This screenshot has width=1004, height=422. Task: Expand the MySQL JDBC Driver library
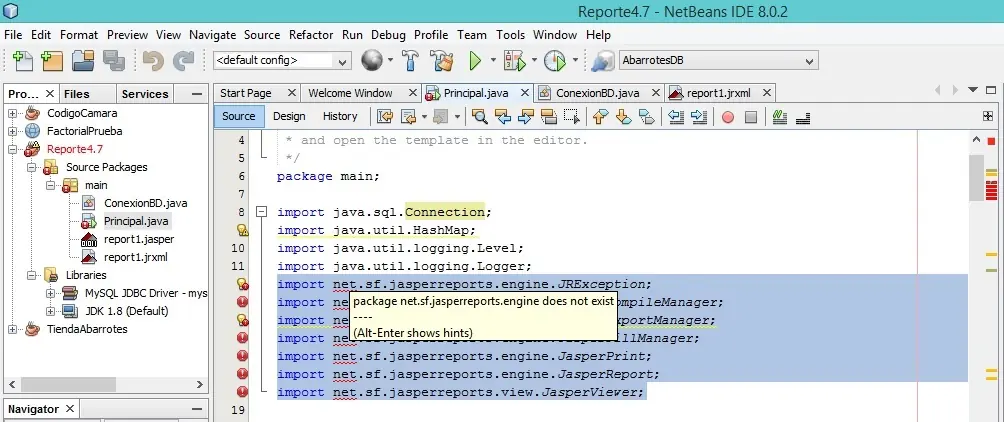click(51, 293)
